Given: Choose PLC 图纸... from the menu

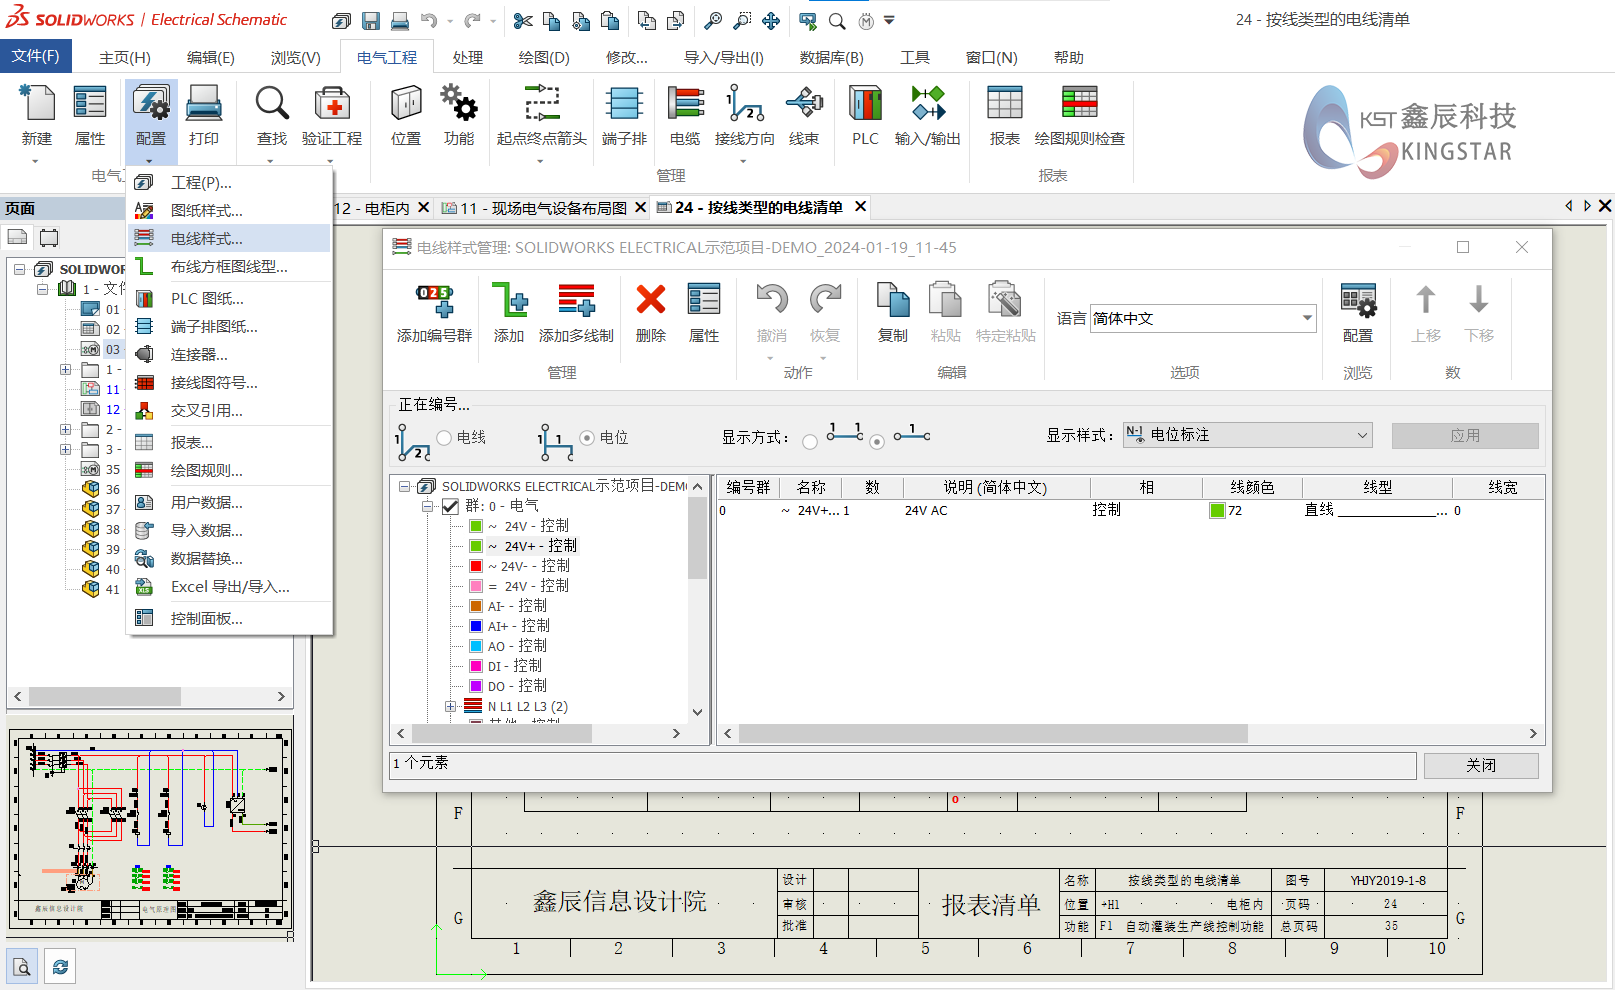Looking at the screenshot, I should pyautogui.click(x=230, y=298).
